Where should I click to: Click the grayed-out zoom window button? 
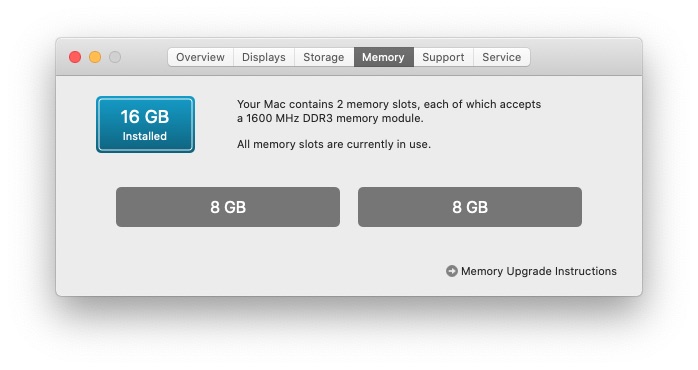pyautogui.click(x=115, y=57)
